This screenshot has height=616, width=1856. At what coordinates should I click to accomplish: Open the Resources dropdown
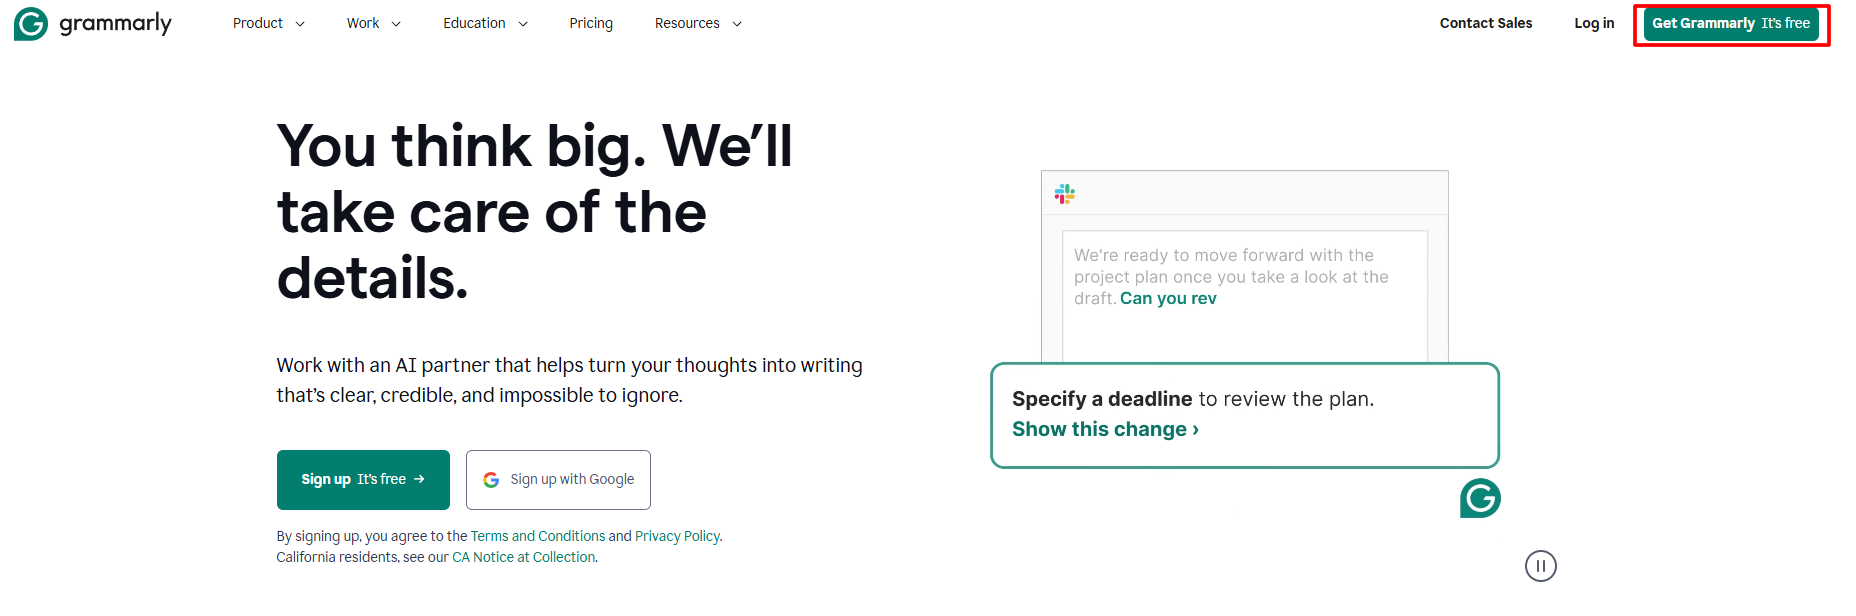[x=697, y=23]
